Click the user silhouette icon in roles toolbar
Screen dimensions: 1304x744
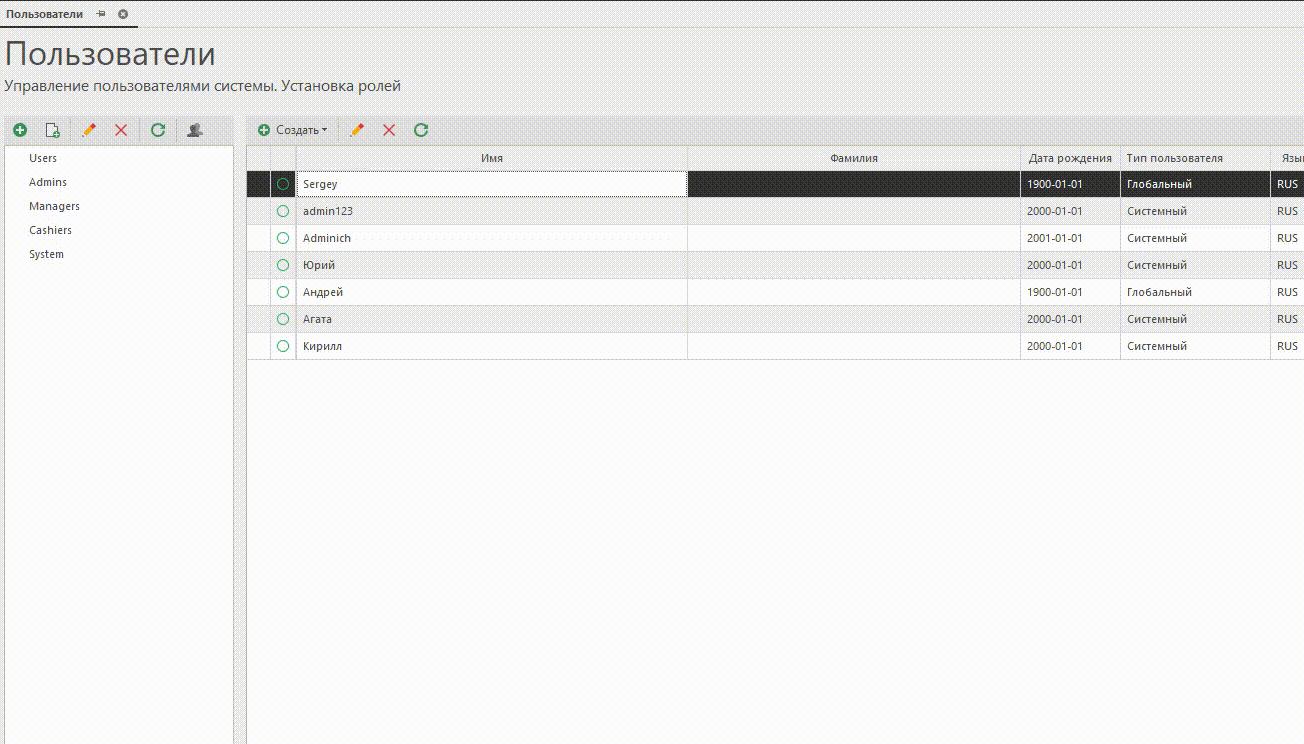pyautogui.click(x=195, y=130)
